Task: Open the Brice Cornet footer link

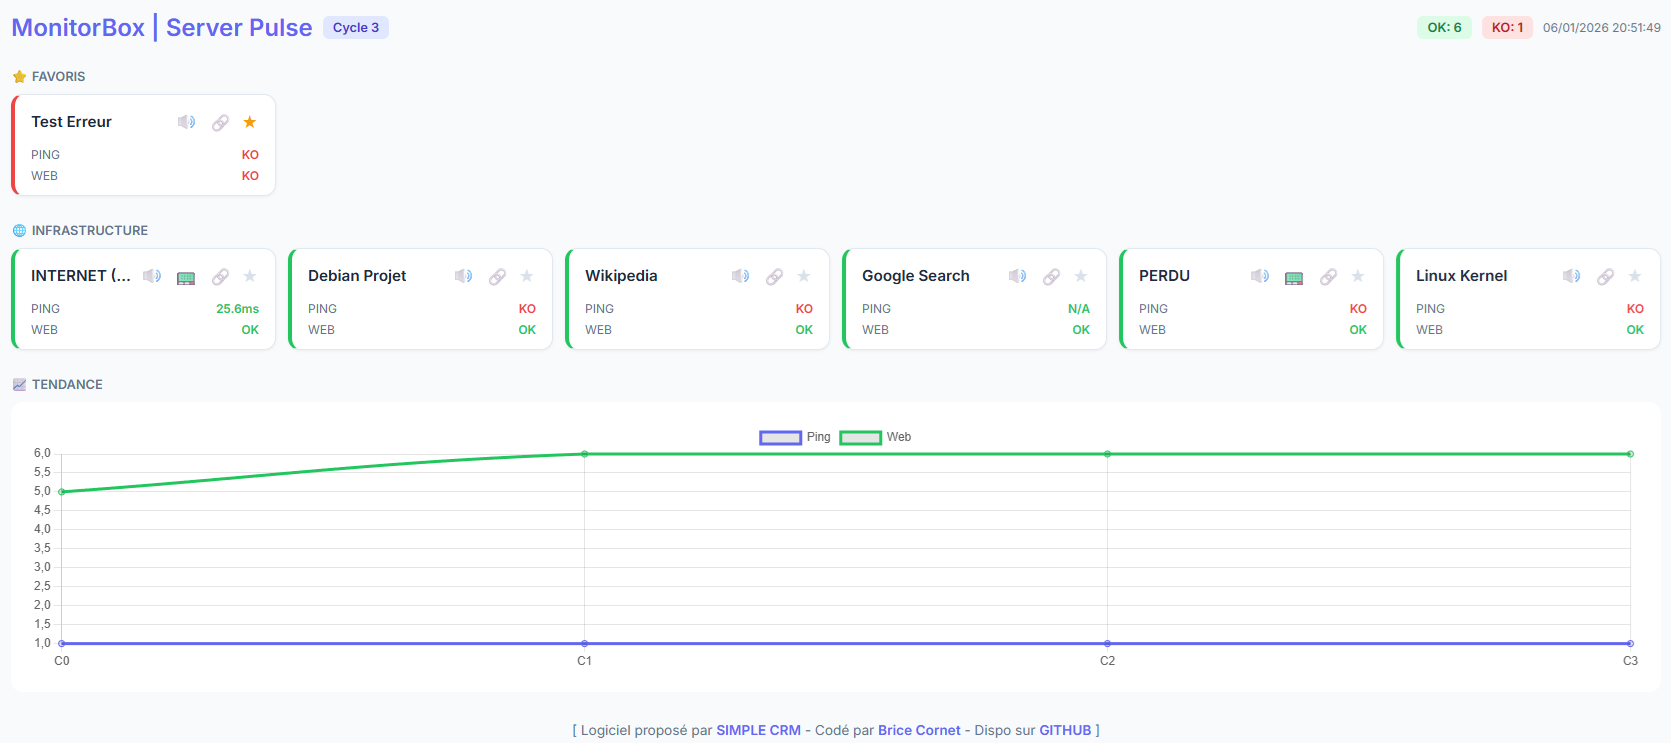Action: click(919, 730)
